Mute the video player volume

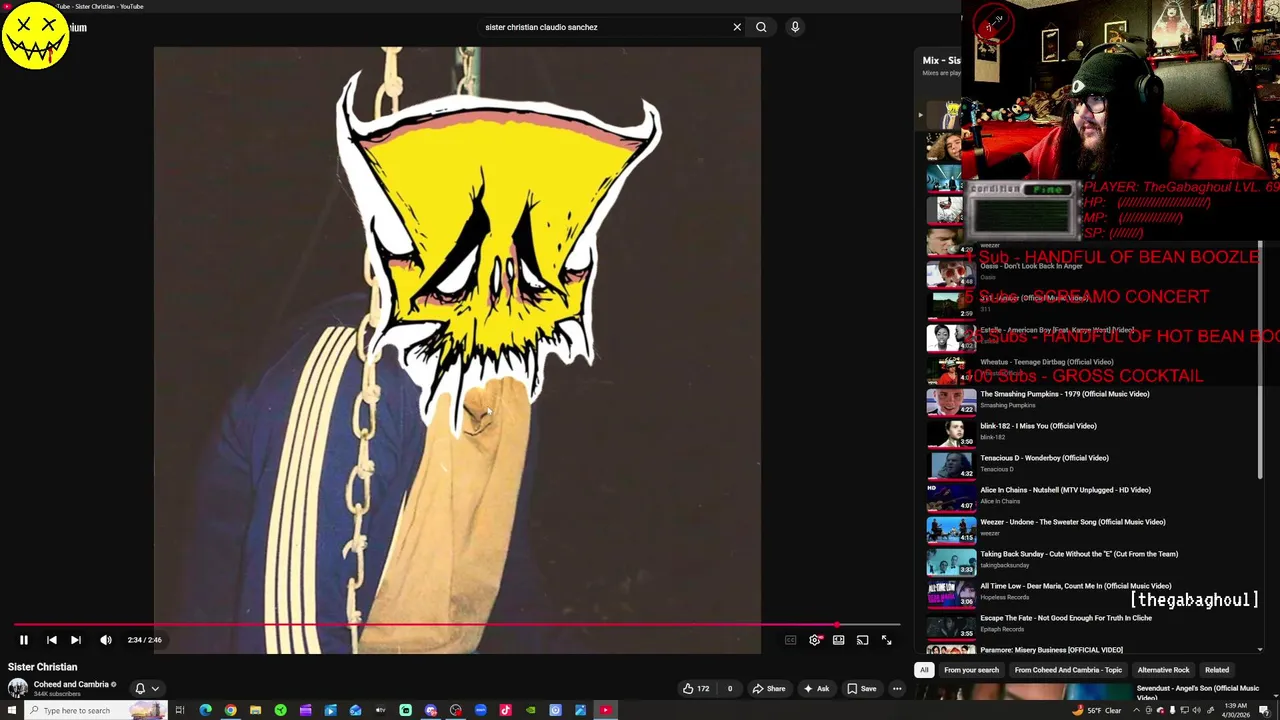[106, 640]
